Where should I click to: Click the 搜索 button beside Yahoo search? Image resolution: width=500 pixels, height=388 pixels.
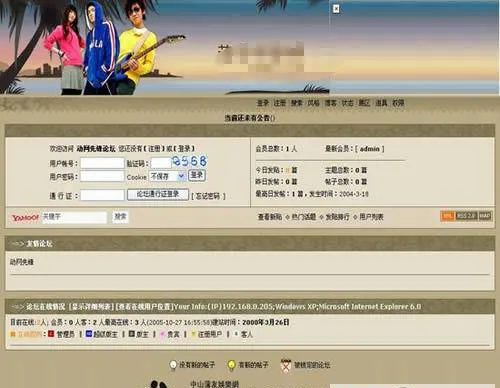pyautogui.click(x=120, y=217)
